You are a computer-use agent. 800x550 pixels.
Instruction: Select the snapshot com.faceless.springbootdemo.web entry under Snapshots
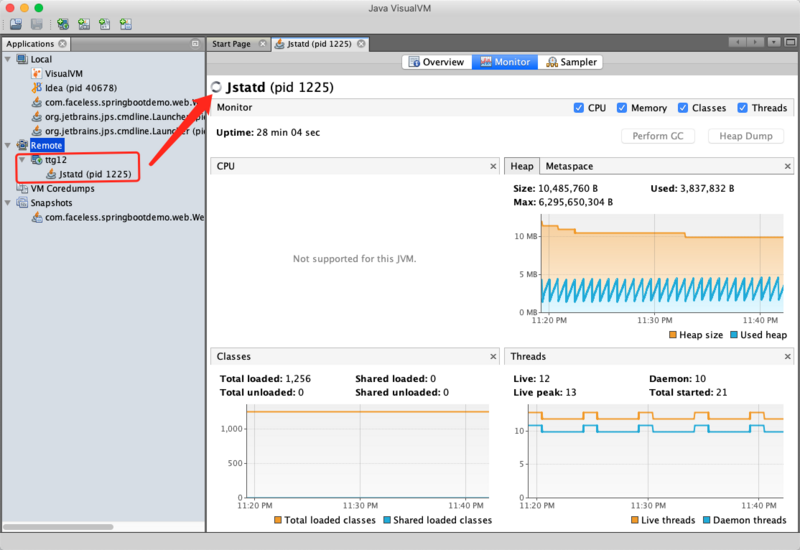(118, 217)
